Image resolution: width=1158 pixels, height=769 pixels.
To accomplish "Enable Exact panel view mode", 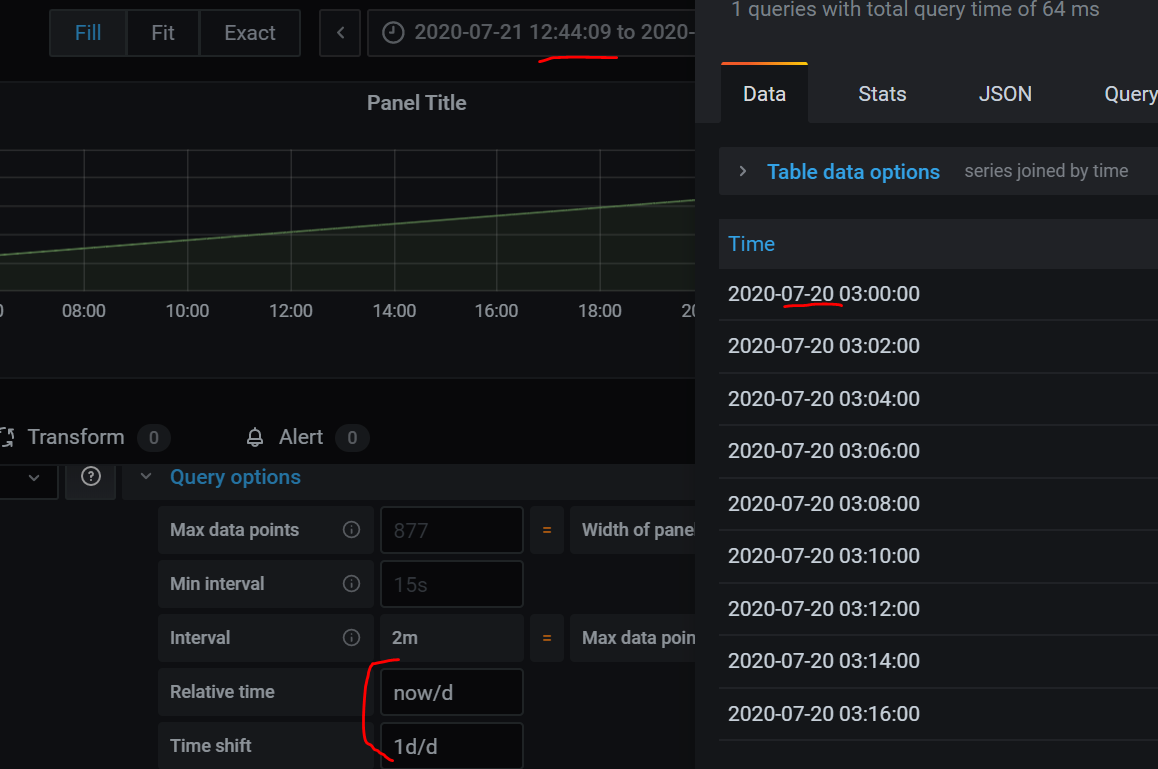I will (x=248, y=32).
